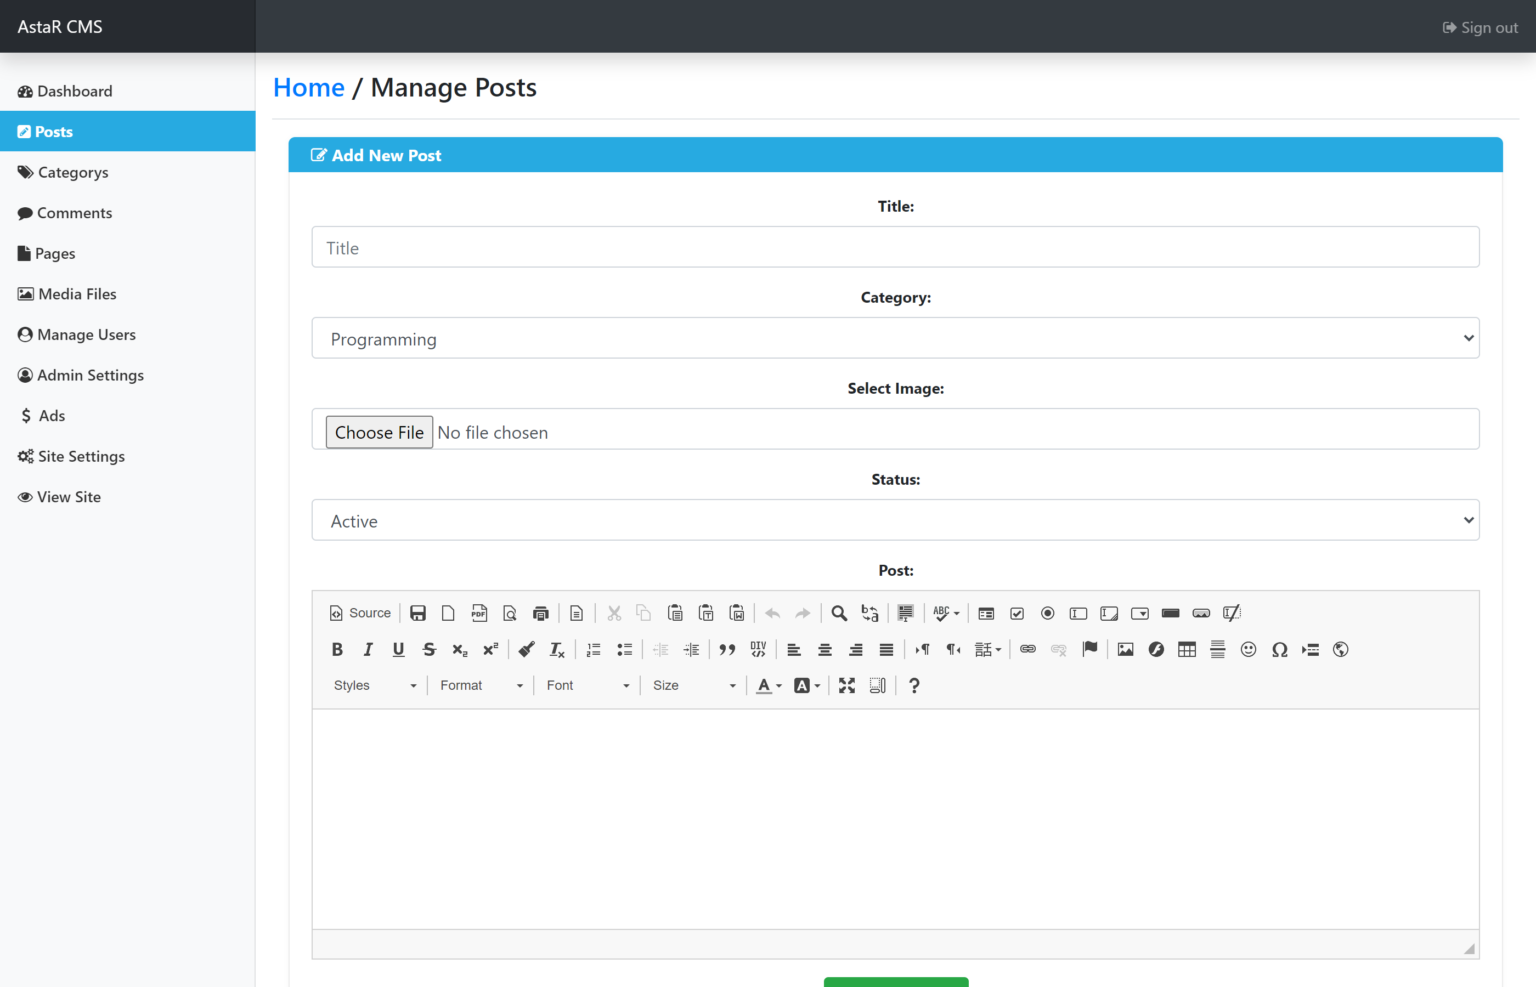Click the Align Right icon
1536x987 pixels.
click(856, 650)
